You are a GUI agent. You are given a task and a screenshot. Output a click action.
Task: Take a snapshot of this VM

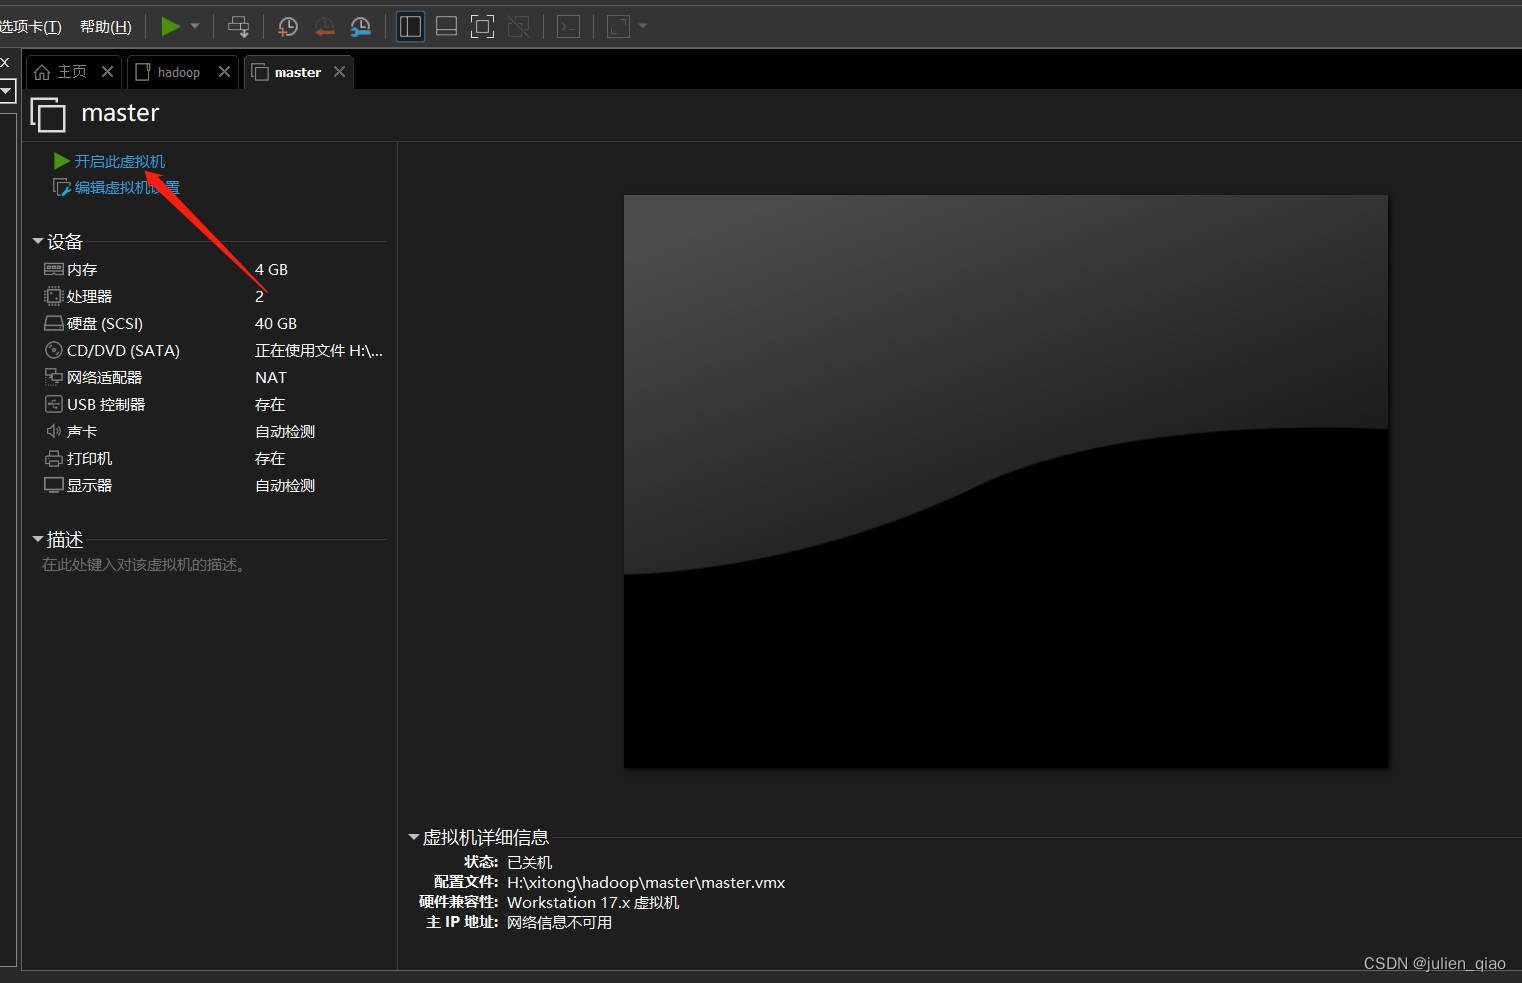[288, 26]
